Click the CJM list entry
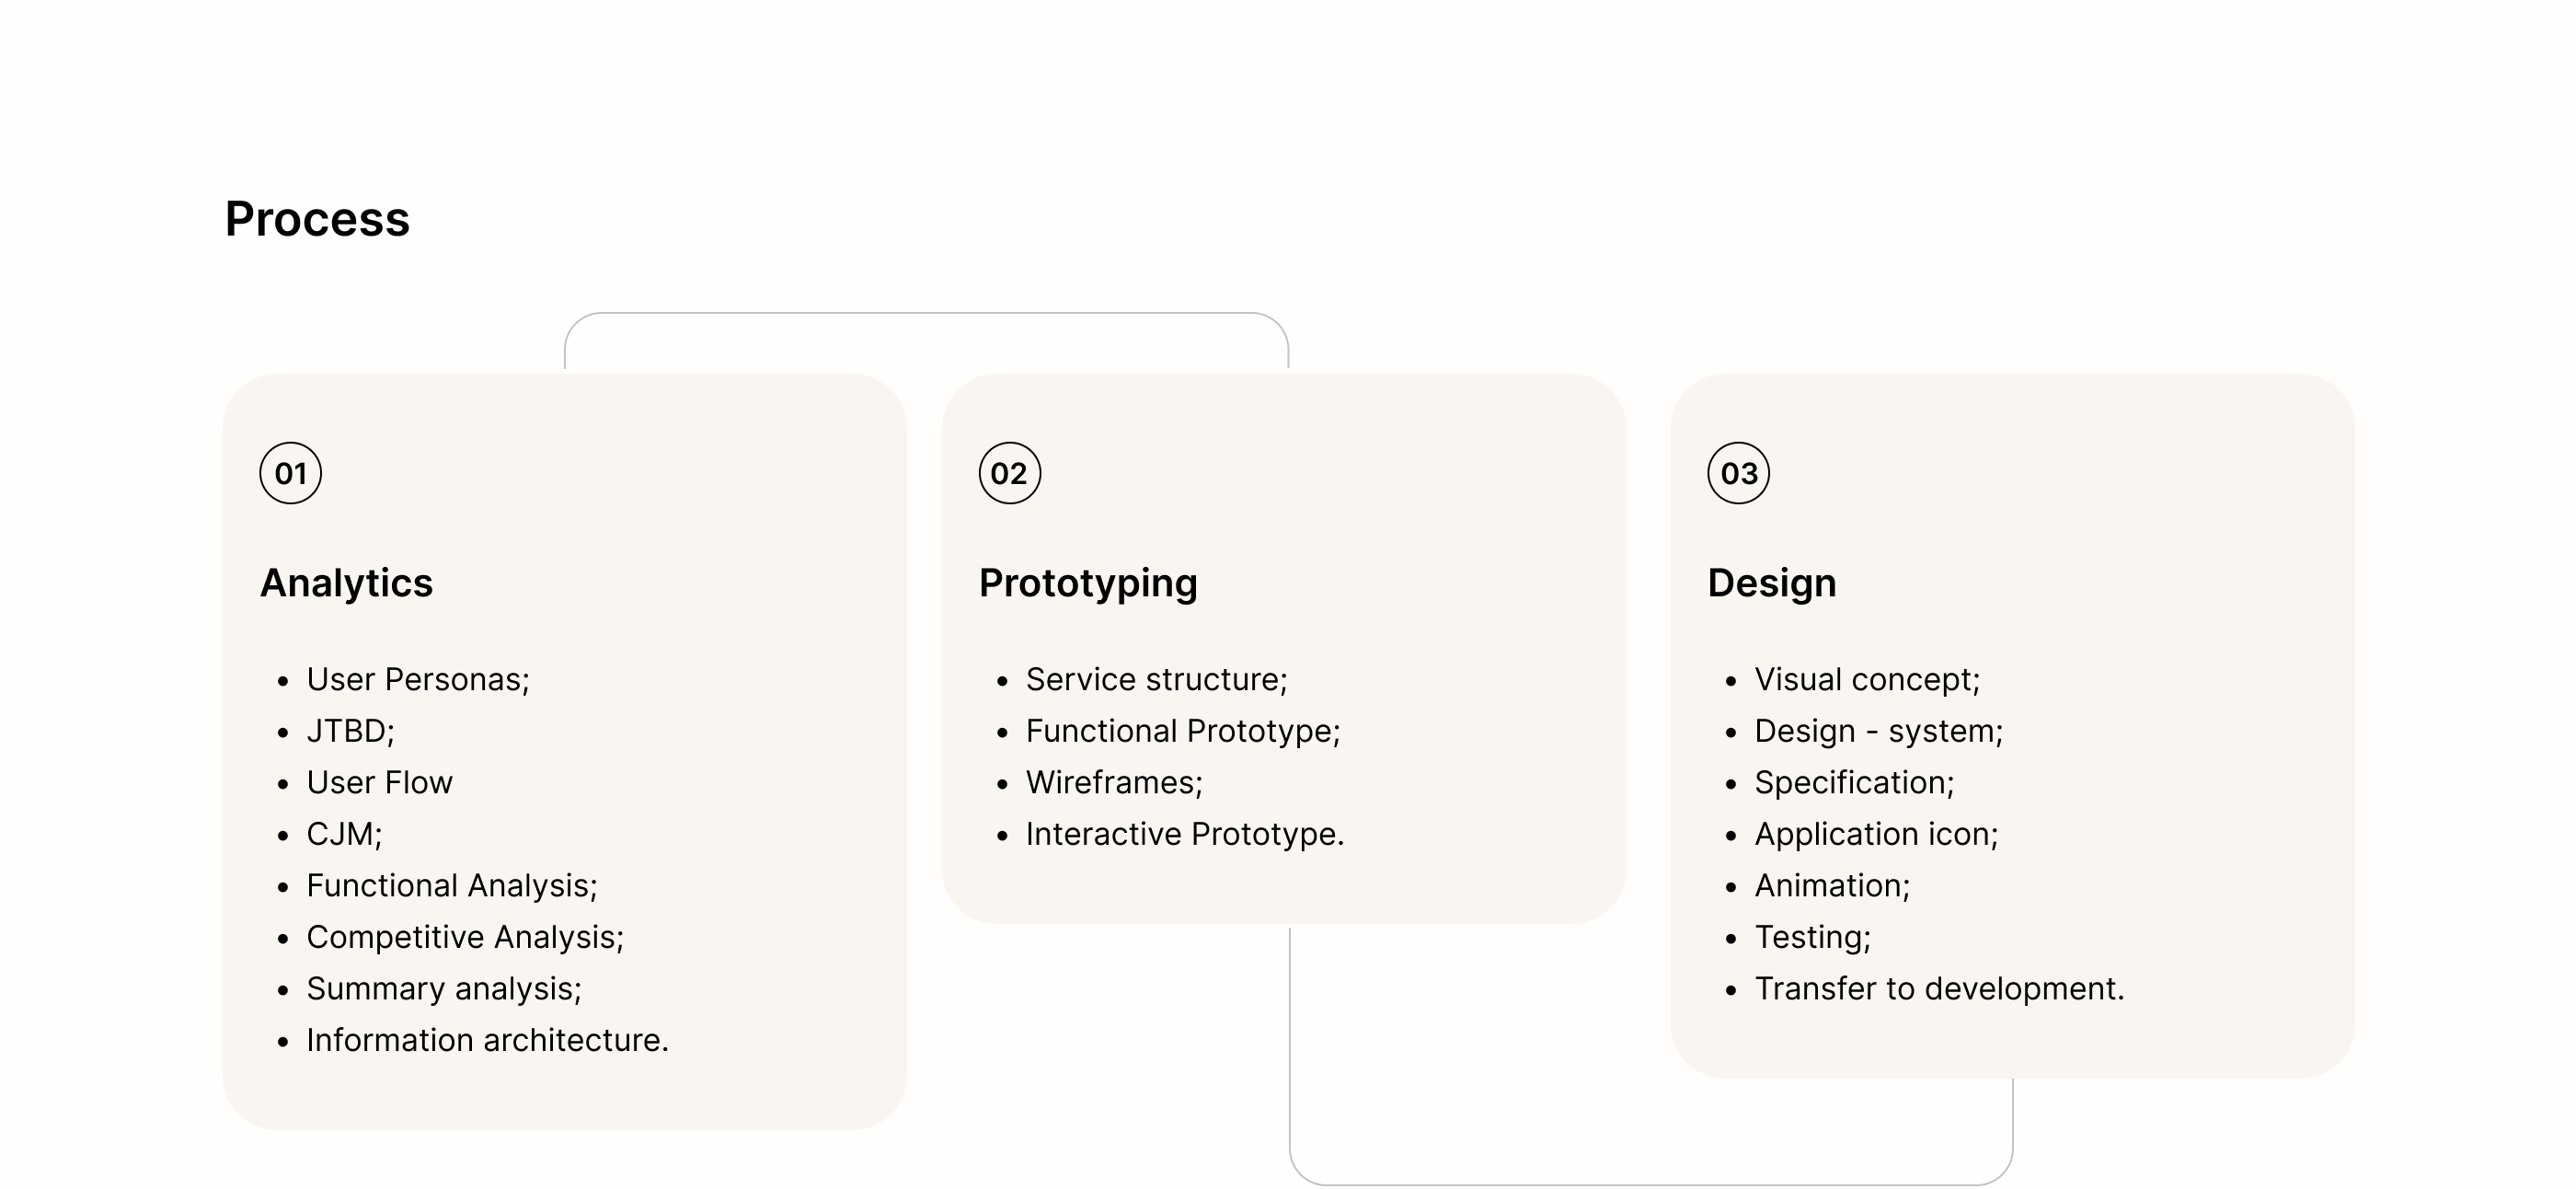Image resolution: width=2576 pixels, height=1189 pixels. coord(344,834)
